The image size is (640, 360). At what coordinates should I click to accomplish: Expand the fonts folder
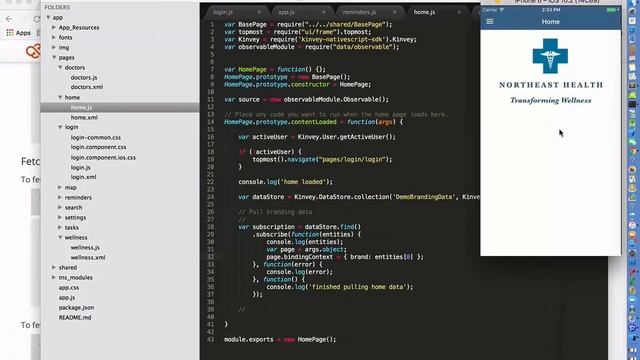click(x=54, y=37)
